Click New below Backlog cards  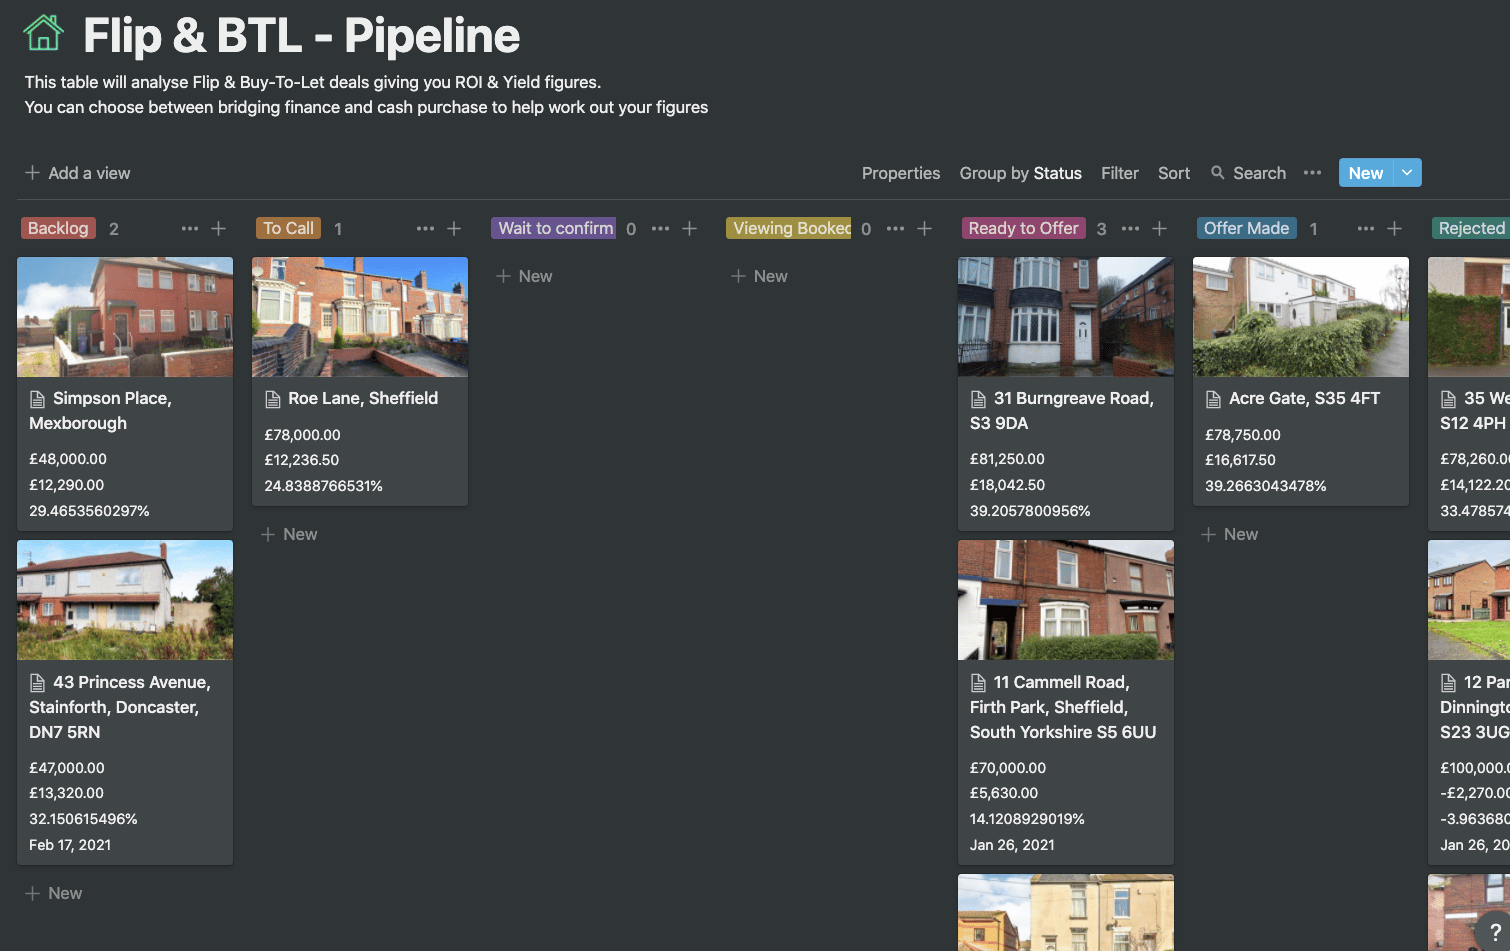[x=54, y=893]
